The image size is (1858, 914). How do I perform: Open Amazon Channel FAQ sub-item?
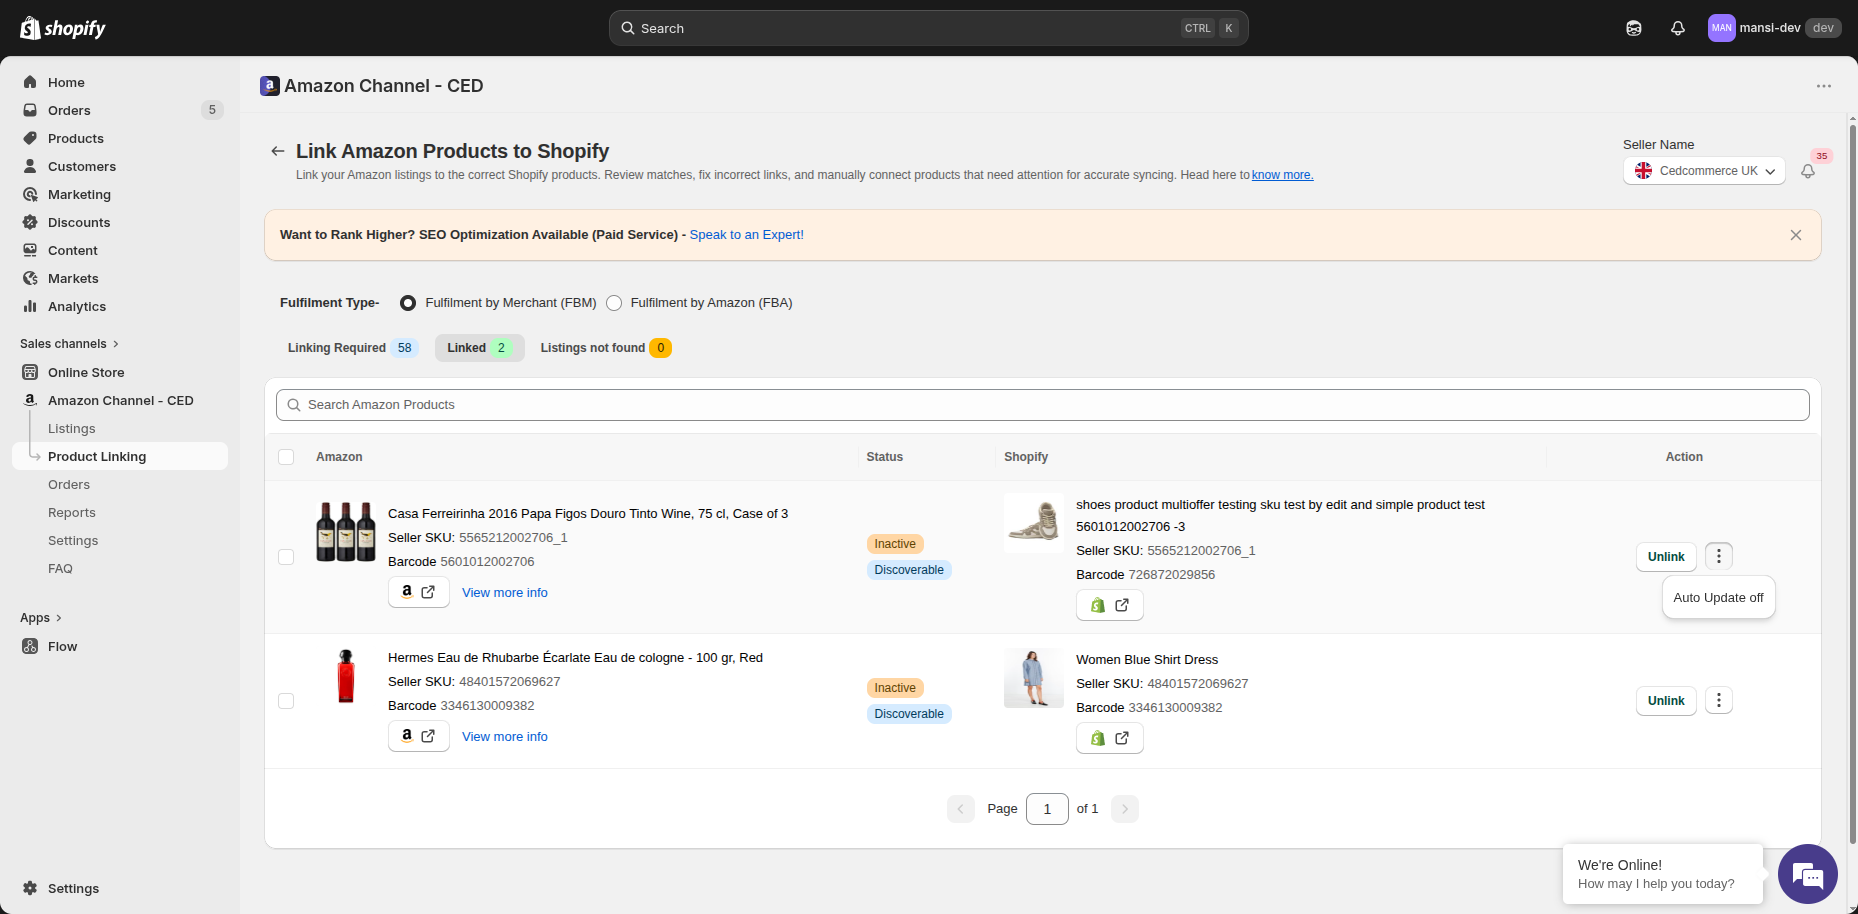click(60, 568)
